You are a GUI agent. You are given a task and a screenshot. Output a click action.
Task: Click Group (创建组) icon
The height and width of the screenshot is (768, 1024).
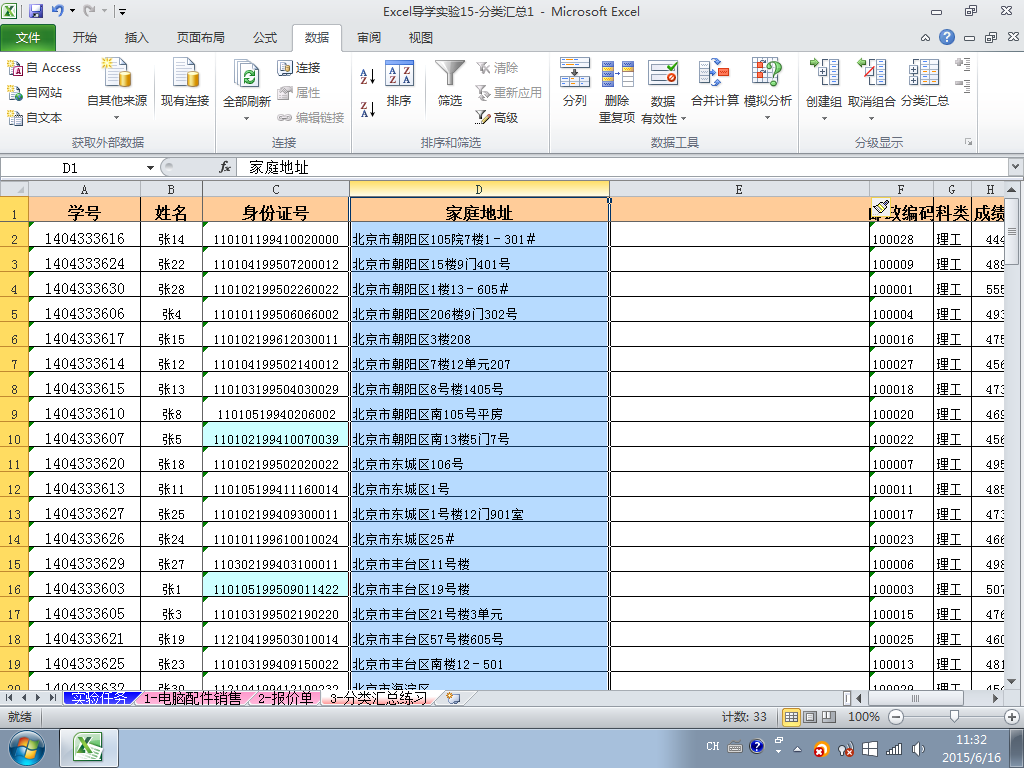[824, 73]
